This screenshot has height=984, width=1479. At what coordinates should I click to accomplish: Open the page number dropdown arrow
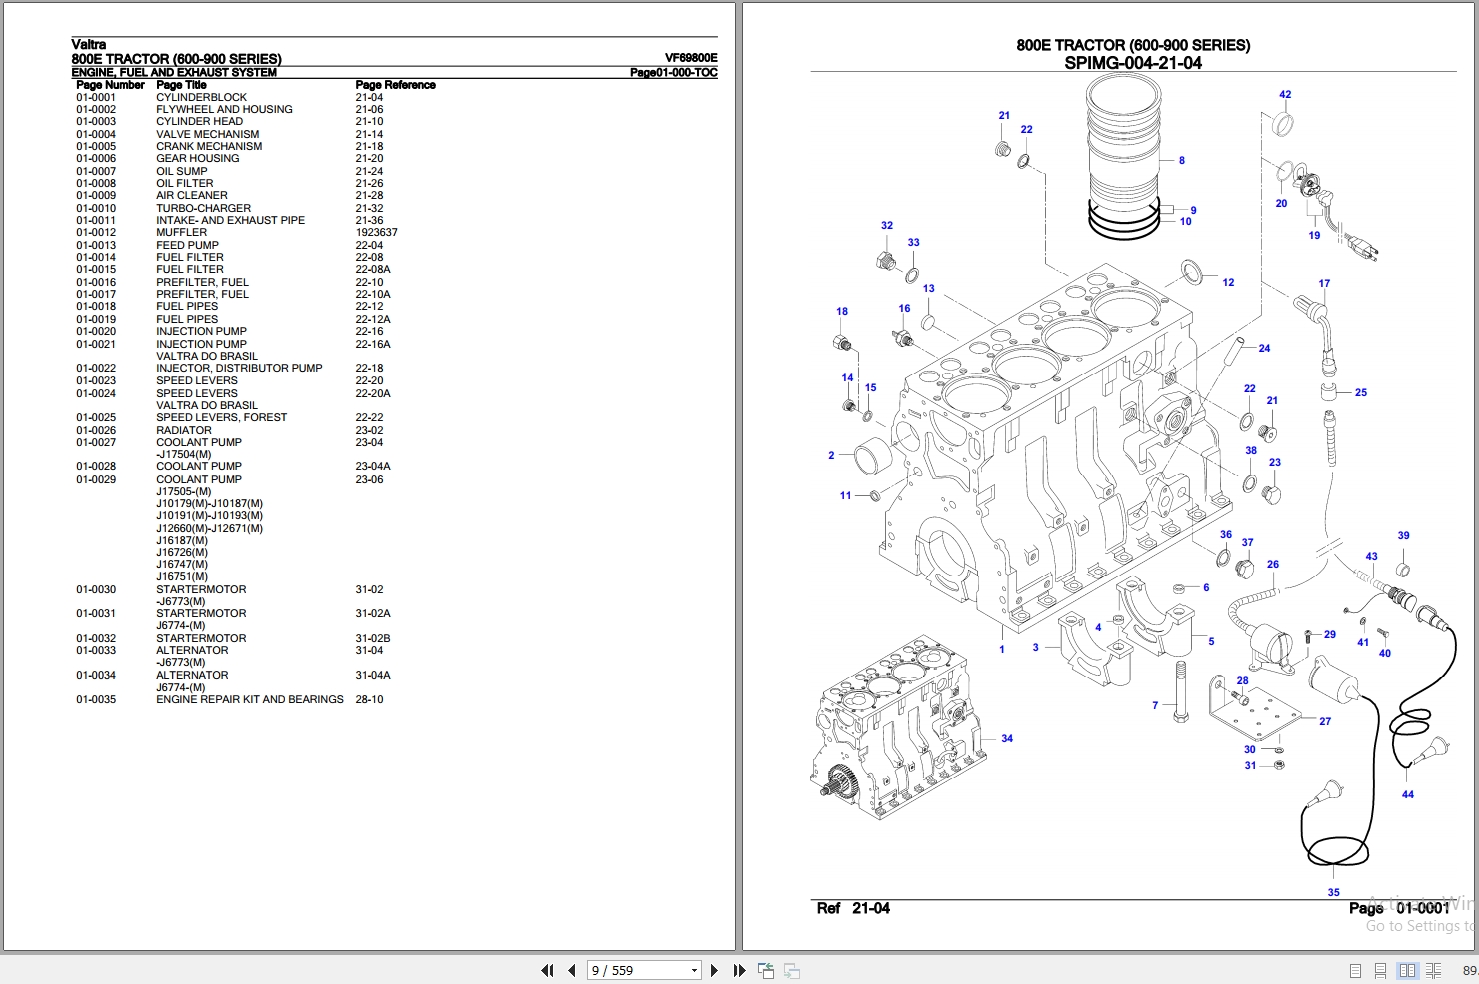[694, 970]
